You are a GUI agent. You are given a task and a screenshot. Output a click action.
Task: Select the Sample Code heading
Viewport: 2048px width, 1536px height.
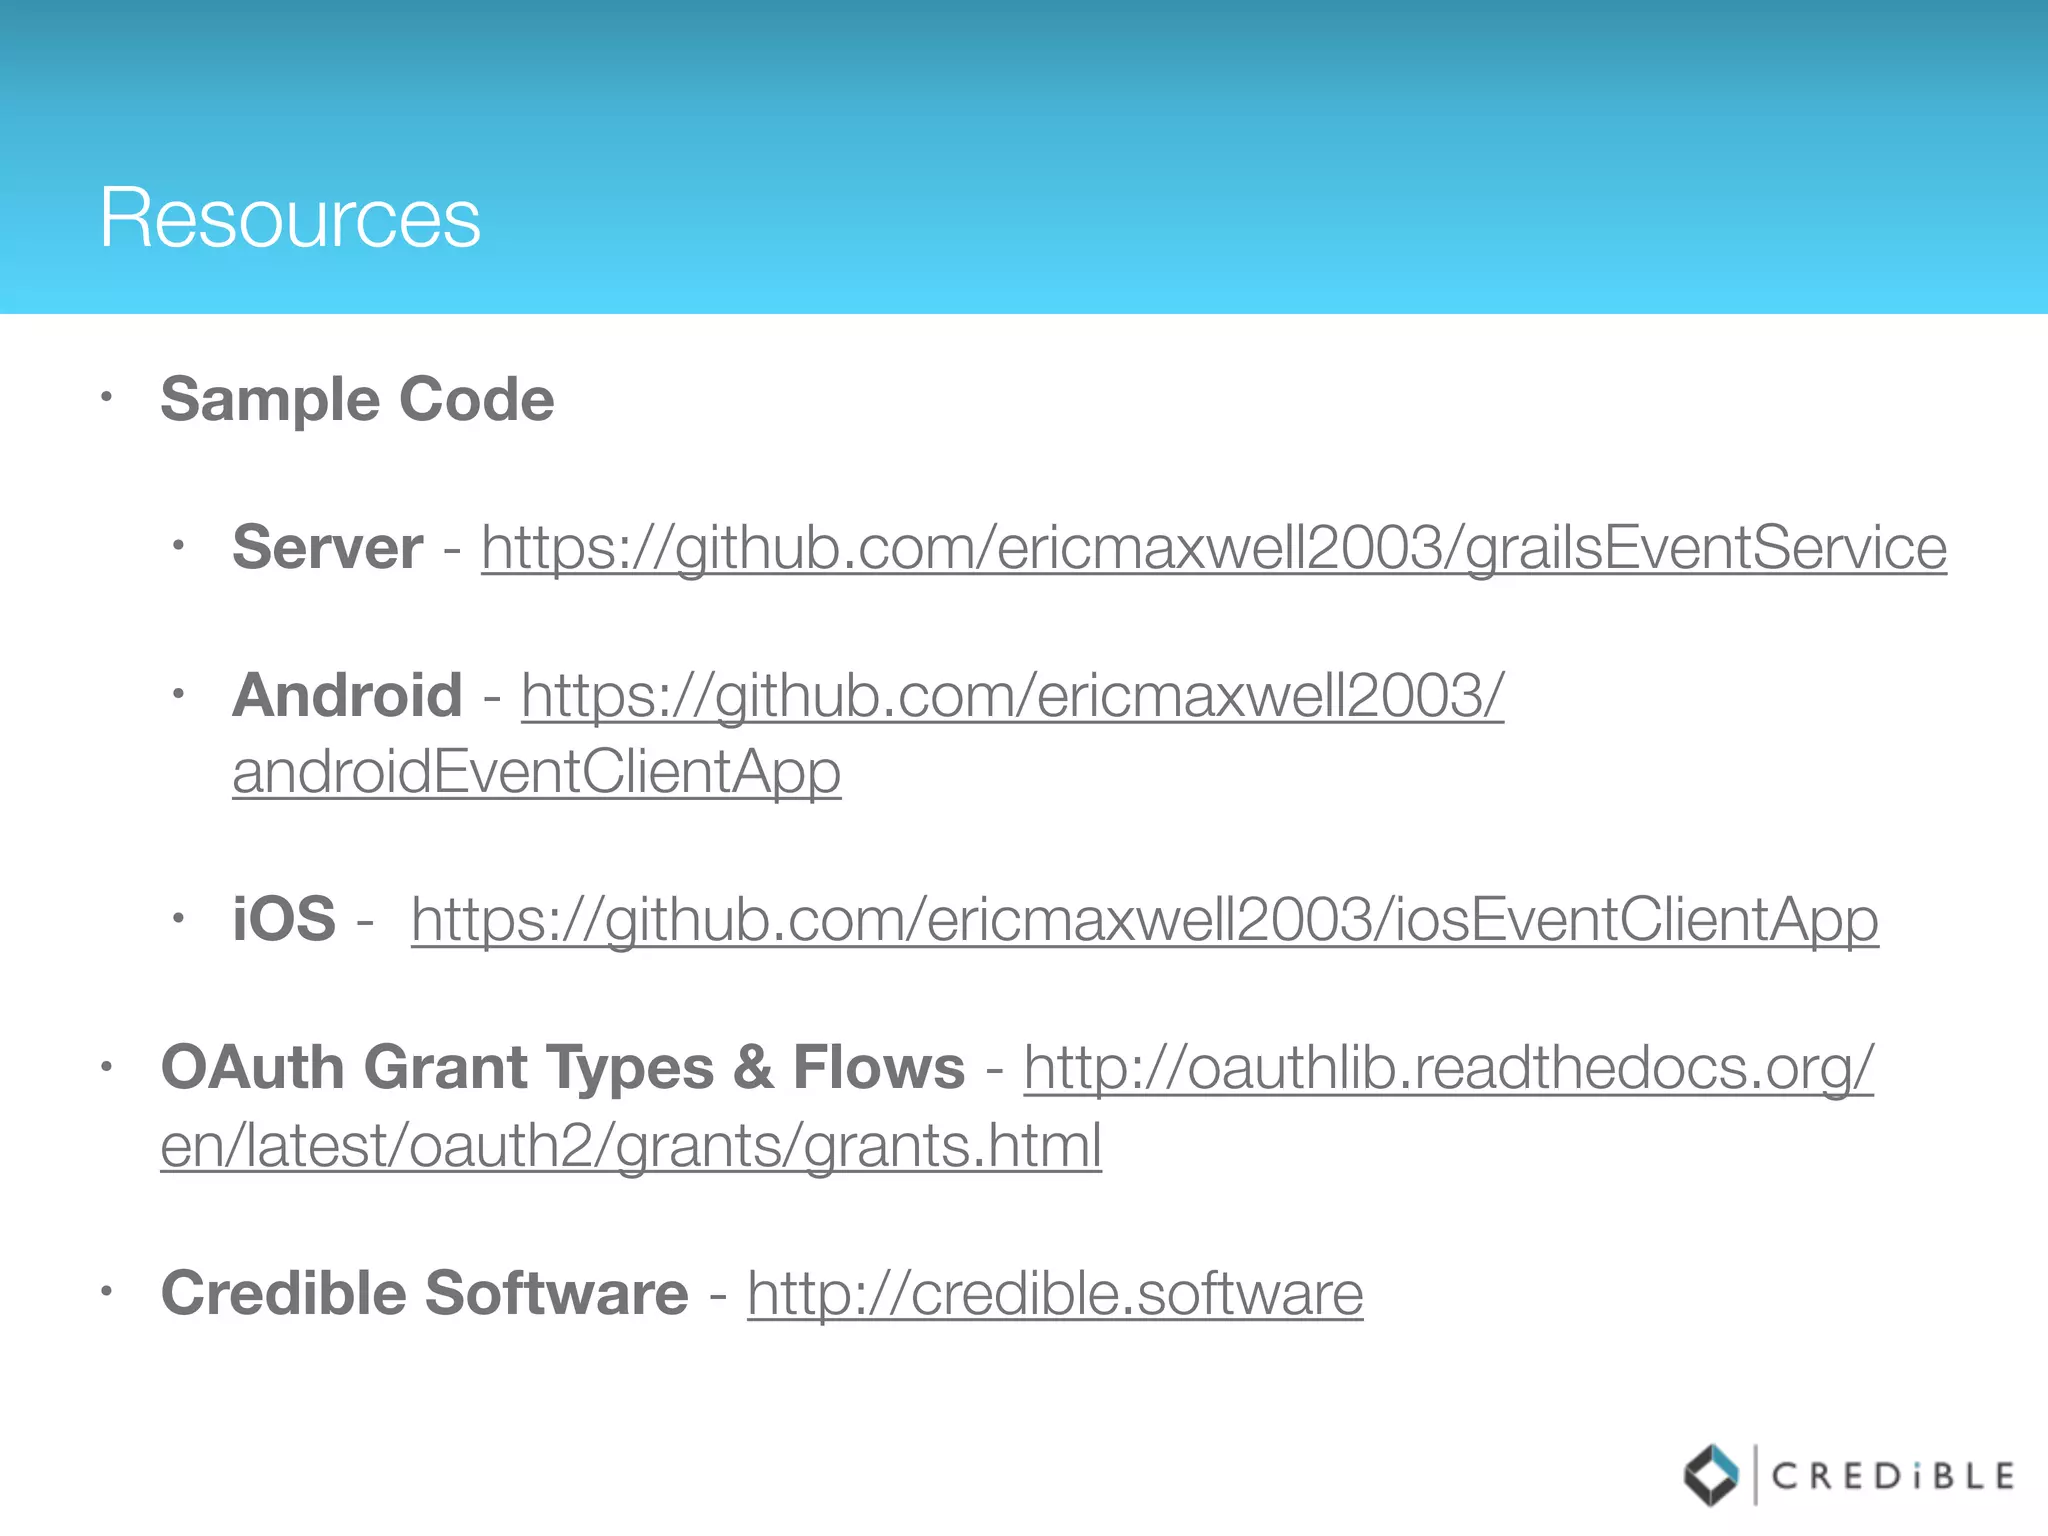[x=357, y=400]
